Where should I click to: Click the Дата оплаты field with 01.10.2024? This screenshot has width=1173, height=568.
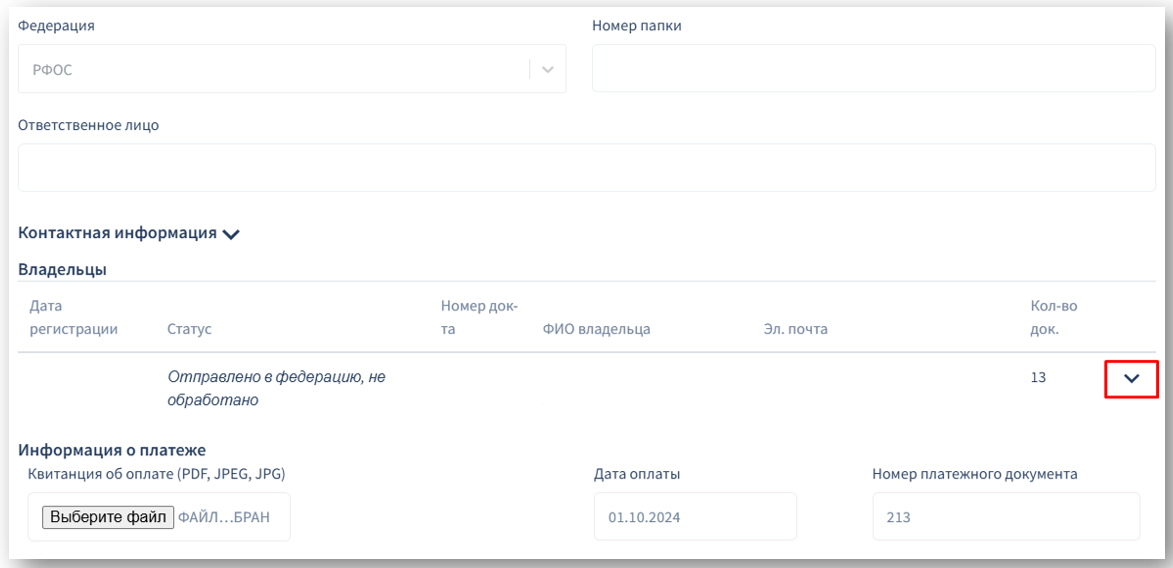click(695, 518)
